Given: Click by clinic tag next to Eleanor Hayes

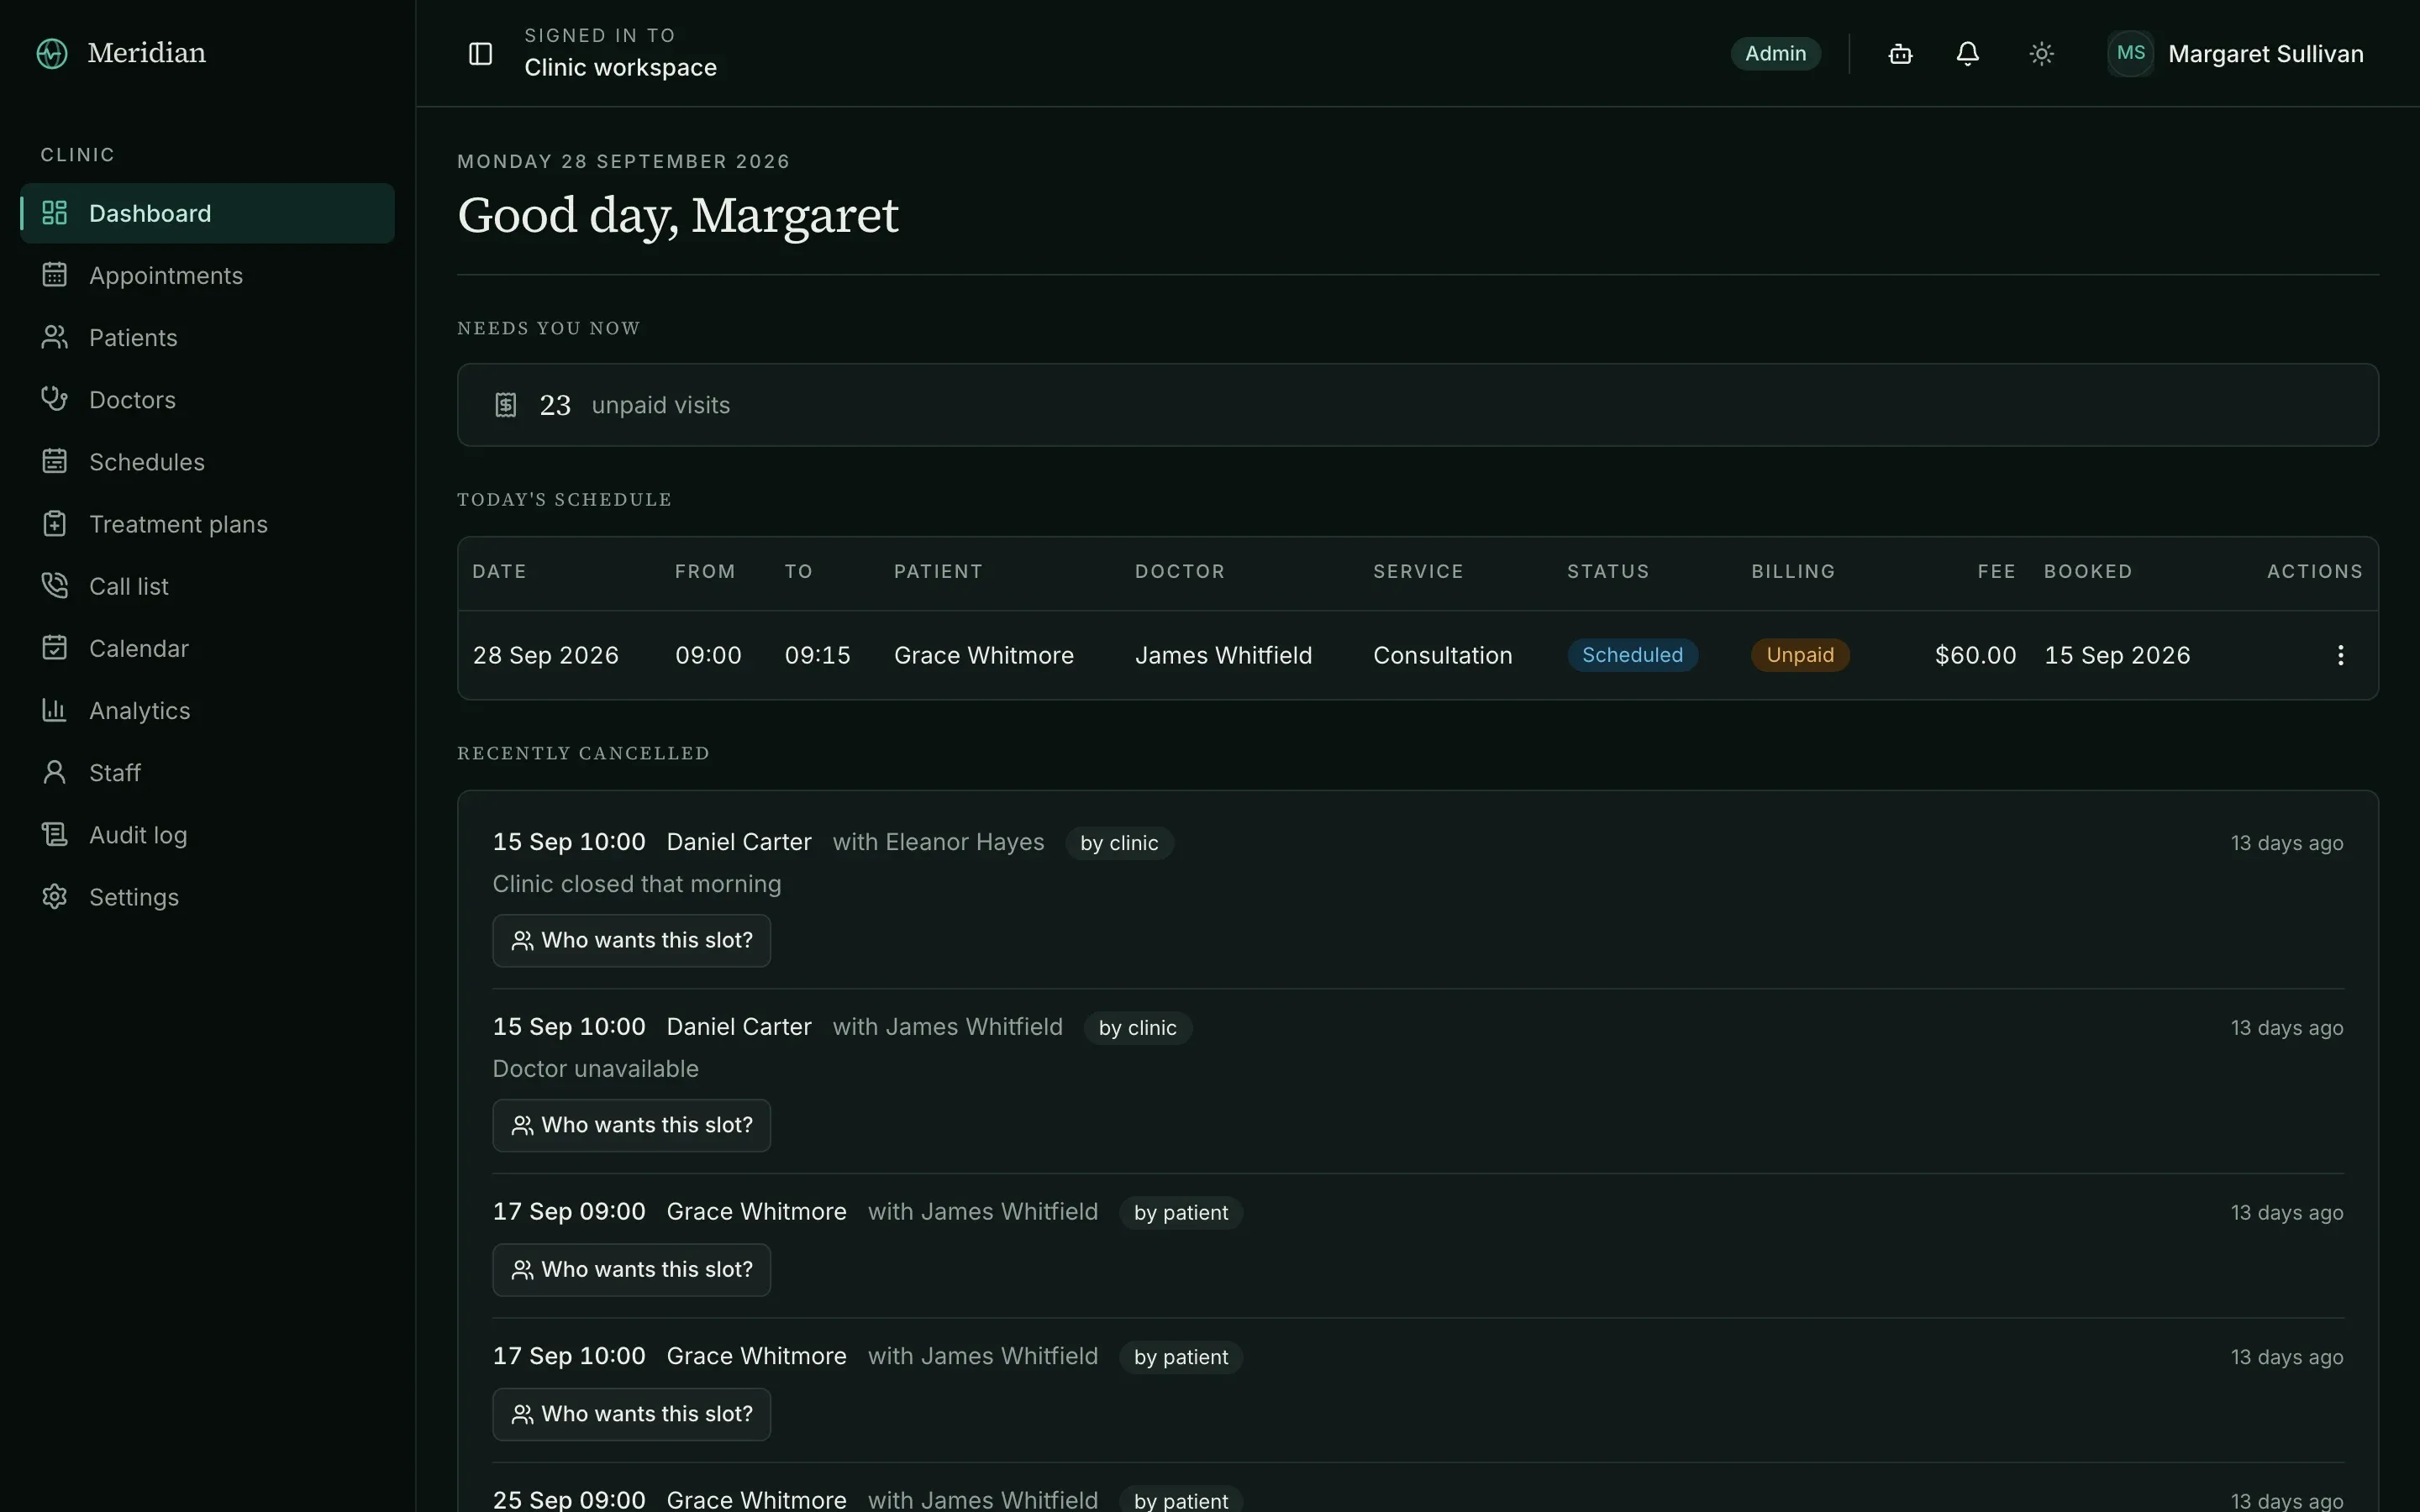Looking at the screenshot, I should tap(1119, 843).
